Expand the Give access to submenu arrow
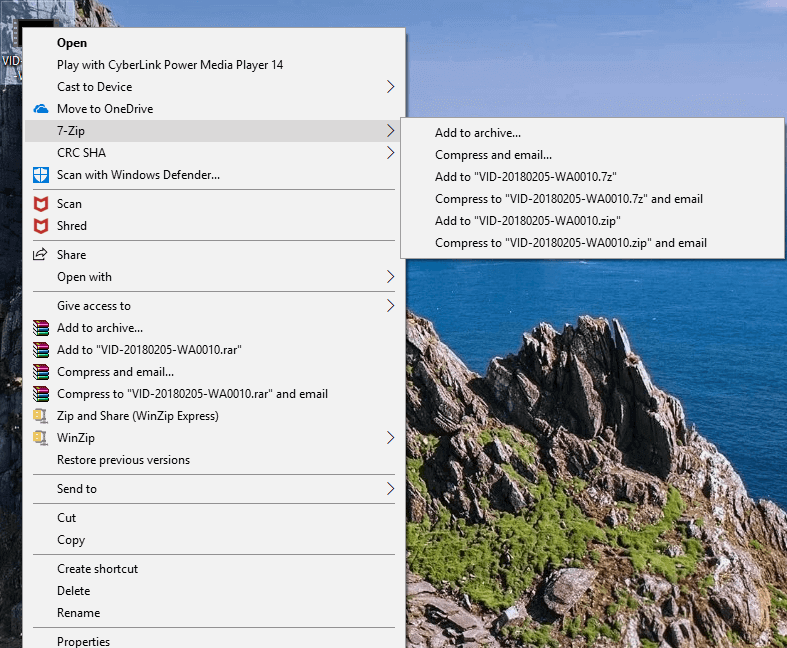The height and width of the screenshot is (648, 787). (390, 306)
